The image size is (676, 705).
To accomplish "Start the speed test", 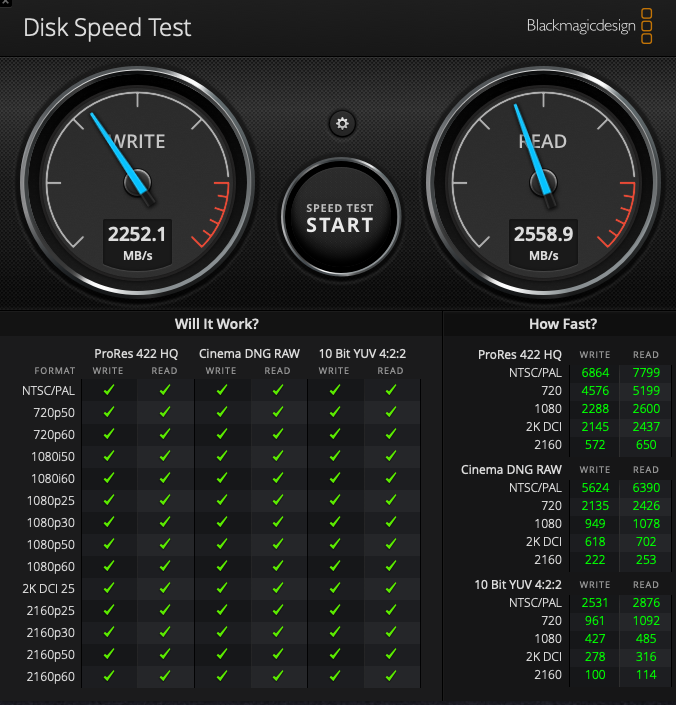I will click(341, 217).
